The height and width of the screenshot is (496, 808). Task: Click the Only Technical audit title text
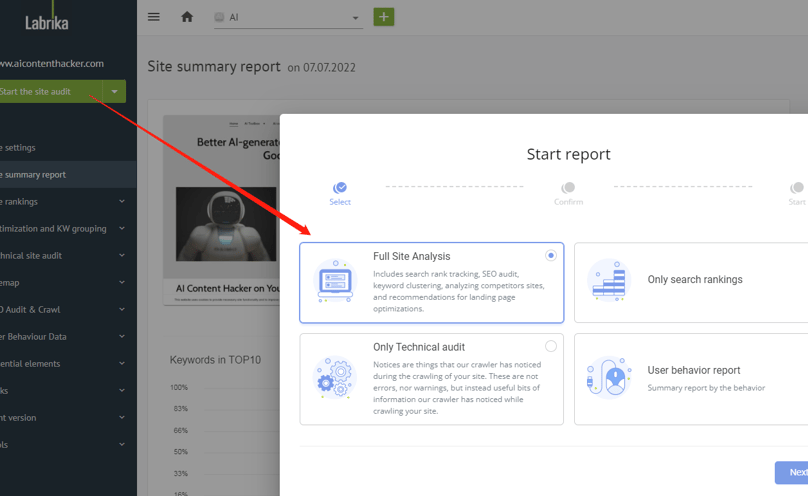419,347
